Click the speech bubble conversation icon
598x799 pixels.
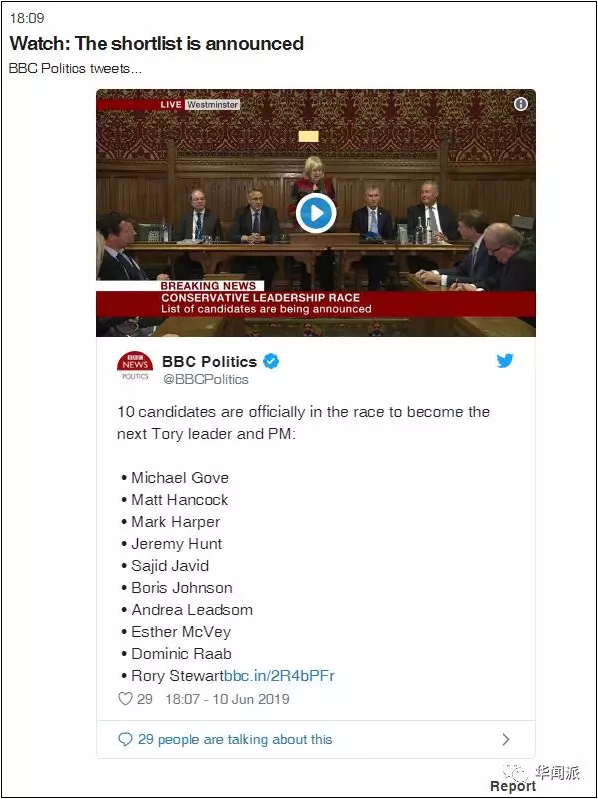(125, 739)
